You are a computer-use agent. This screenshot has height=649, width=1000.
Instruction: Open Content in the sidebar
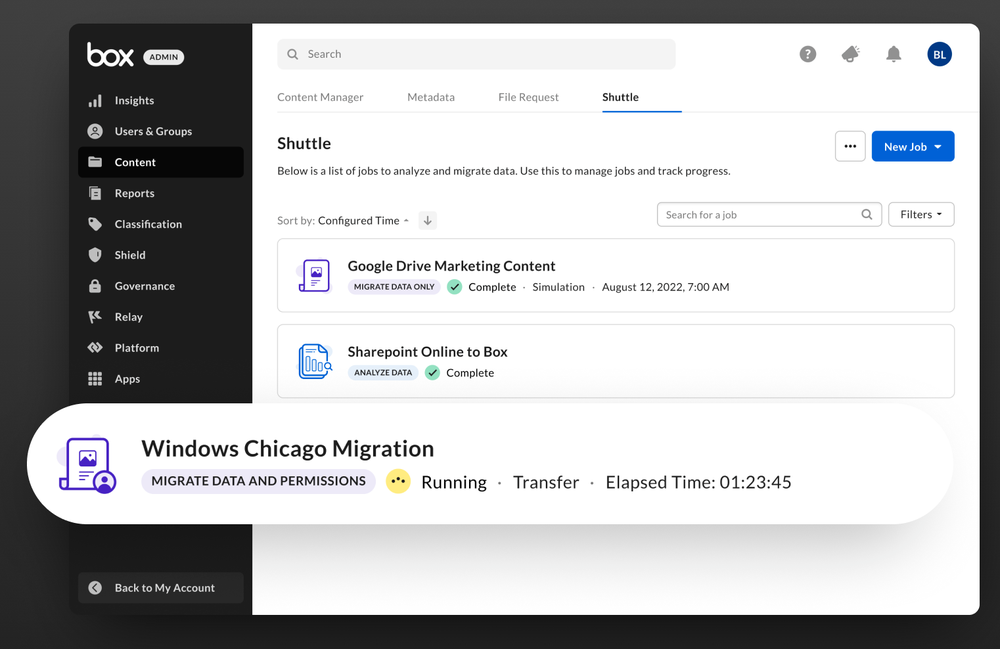click(135, 162)
